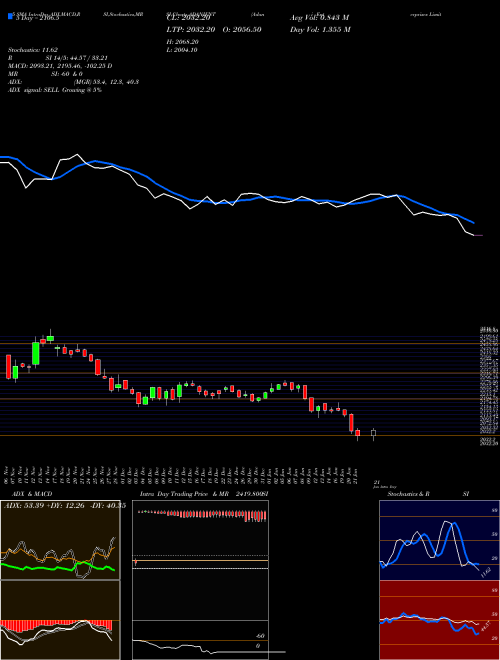Click the '-60' label in the MR panel
Screen dimensions: 500x660
click(x=261, y=636)
